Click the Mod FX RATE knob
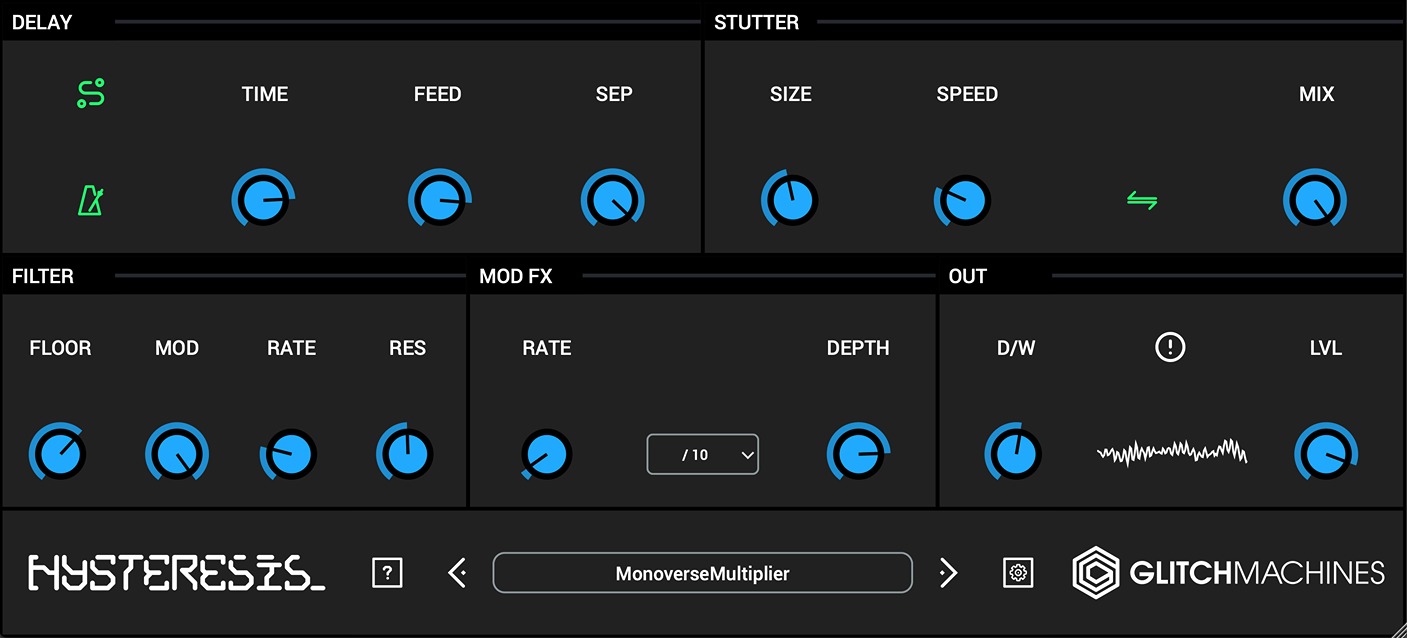Viewport: 1407px width, 638px height. pos(547,454)
